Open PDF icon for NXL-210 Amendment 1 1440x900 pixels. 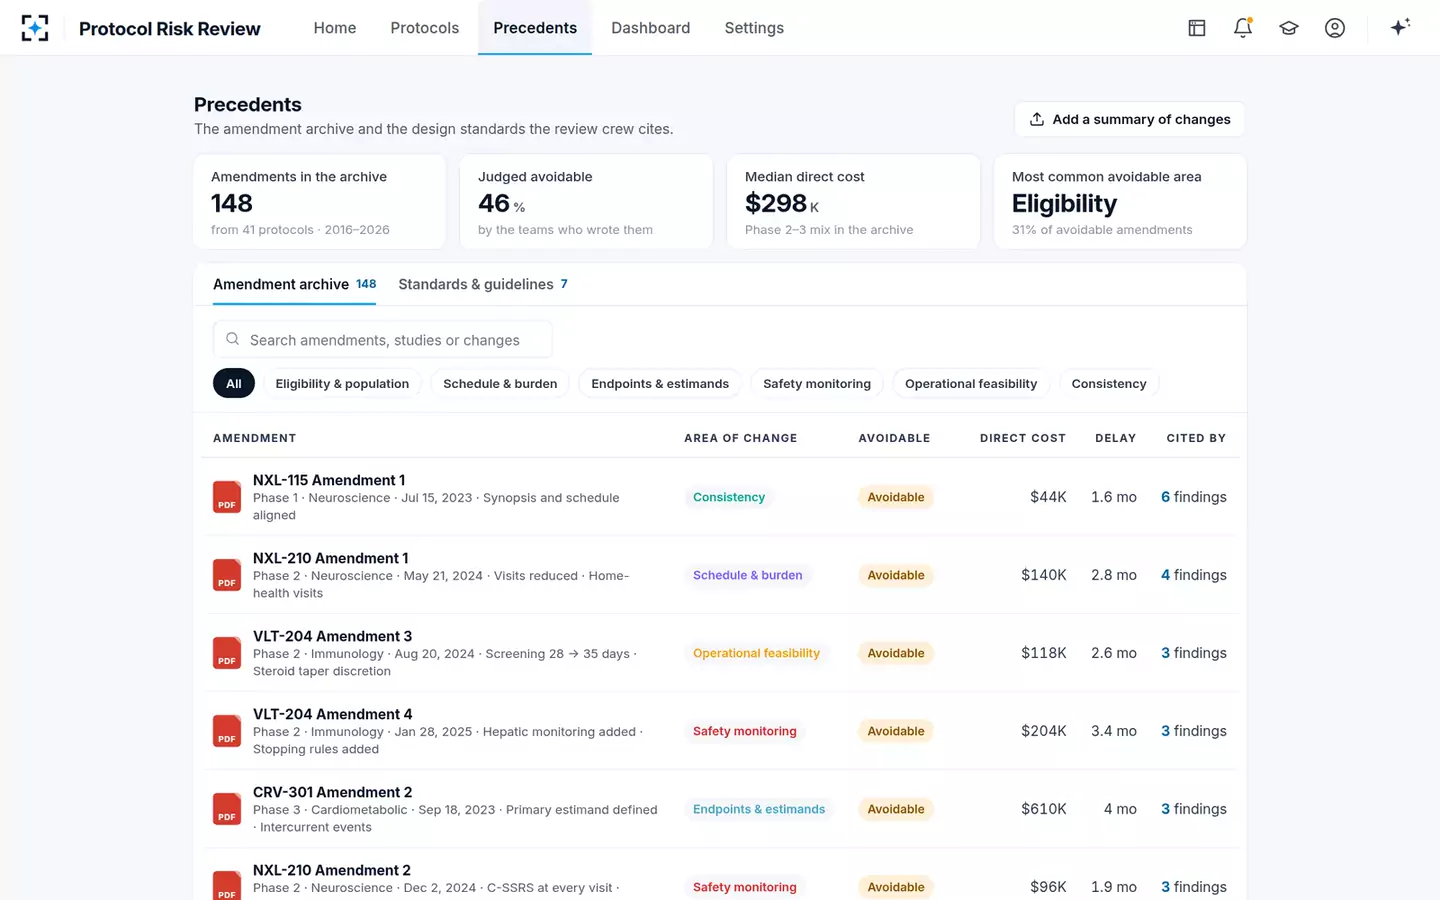pyautogui.click(x=227, y=575)
